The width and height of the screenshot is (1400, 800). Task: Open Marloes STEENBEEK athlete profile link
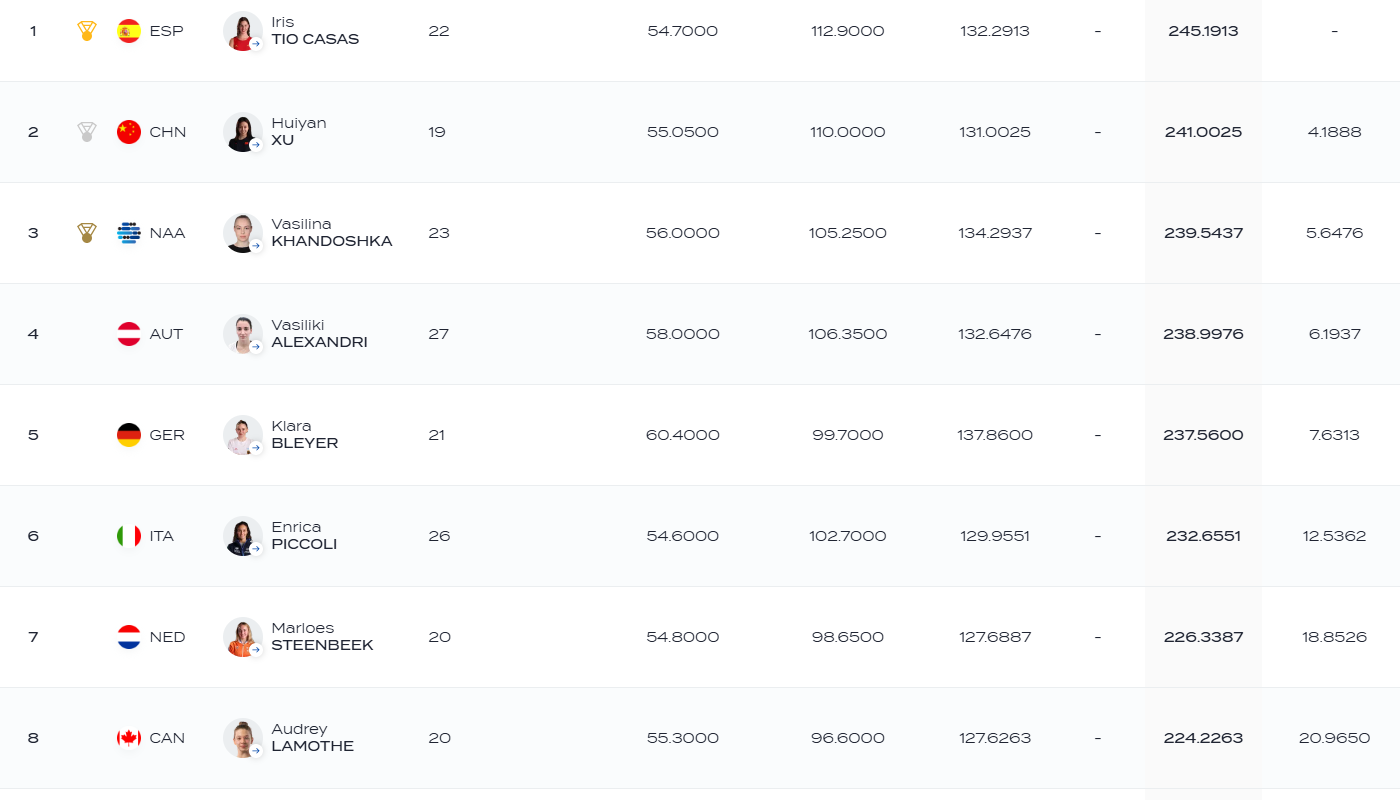pos(322,637)
